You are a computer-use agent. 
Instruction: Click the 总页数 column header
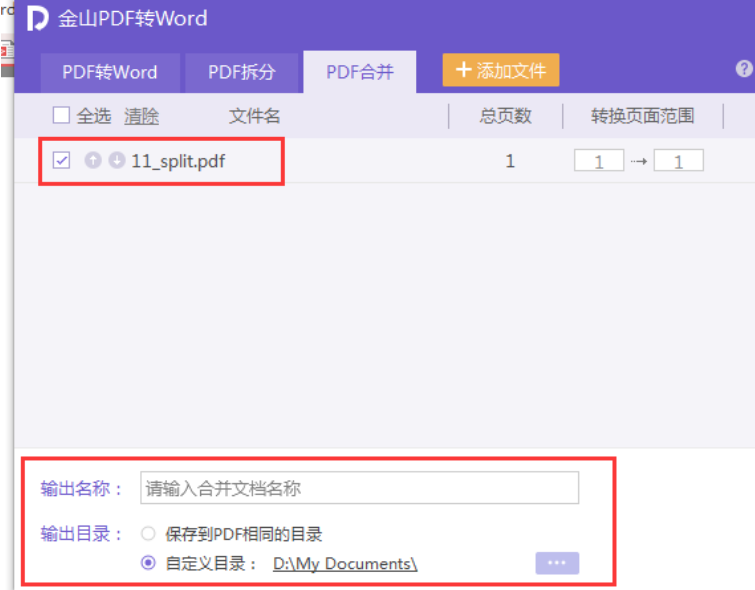click(506, 116)
